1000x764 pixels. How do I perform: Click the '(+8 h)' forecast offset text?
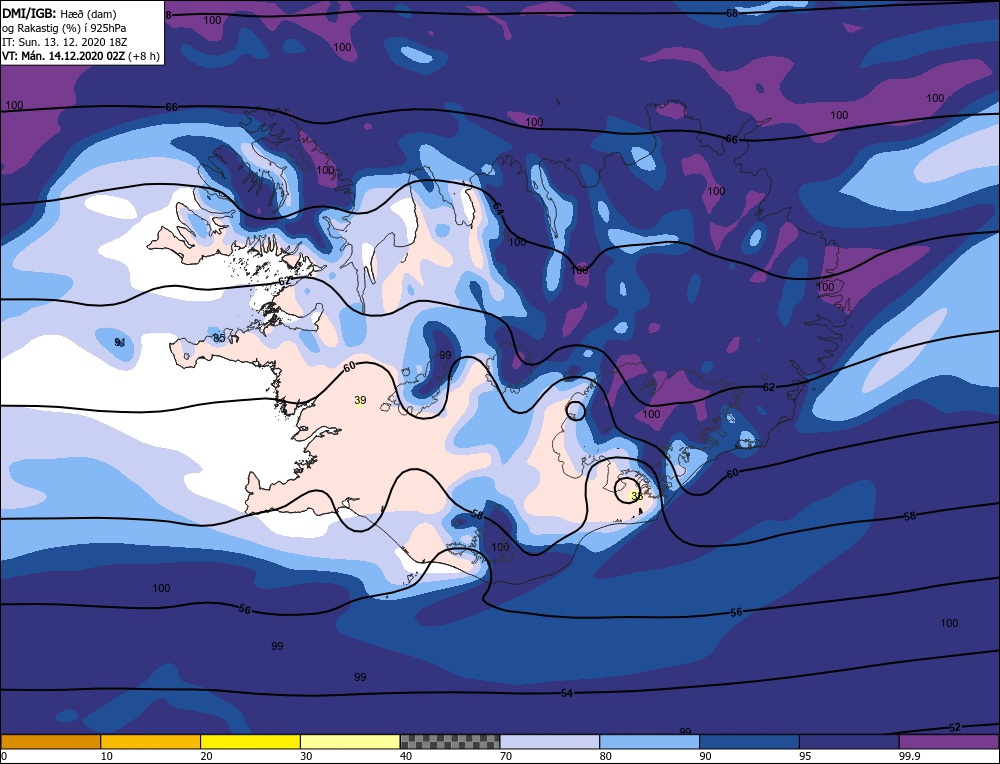(x=144, y=56)
